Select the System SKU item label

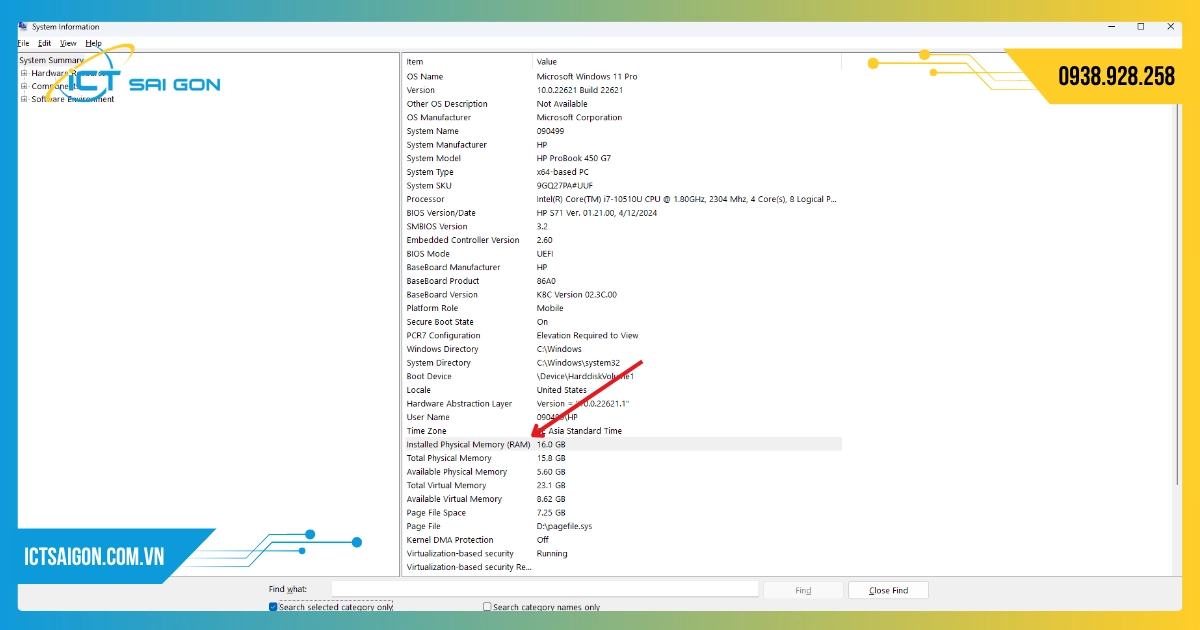(x=428, y=186)
